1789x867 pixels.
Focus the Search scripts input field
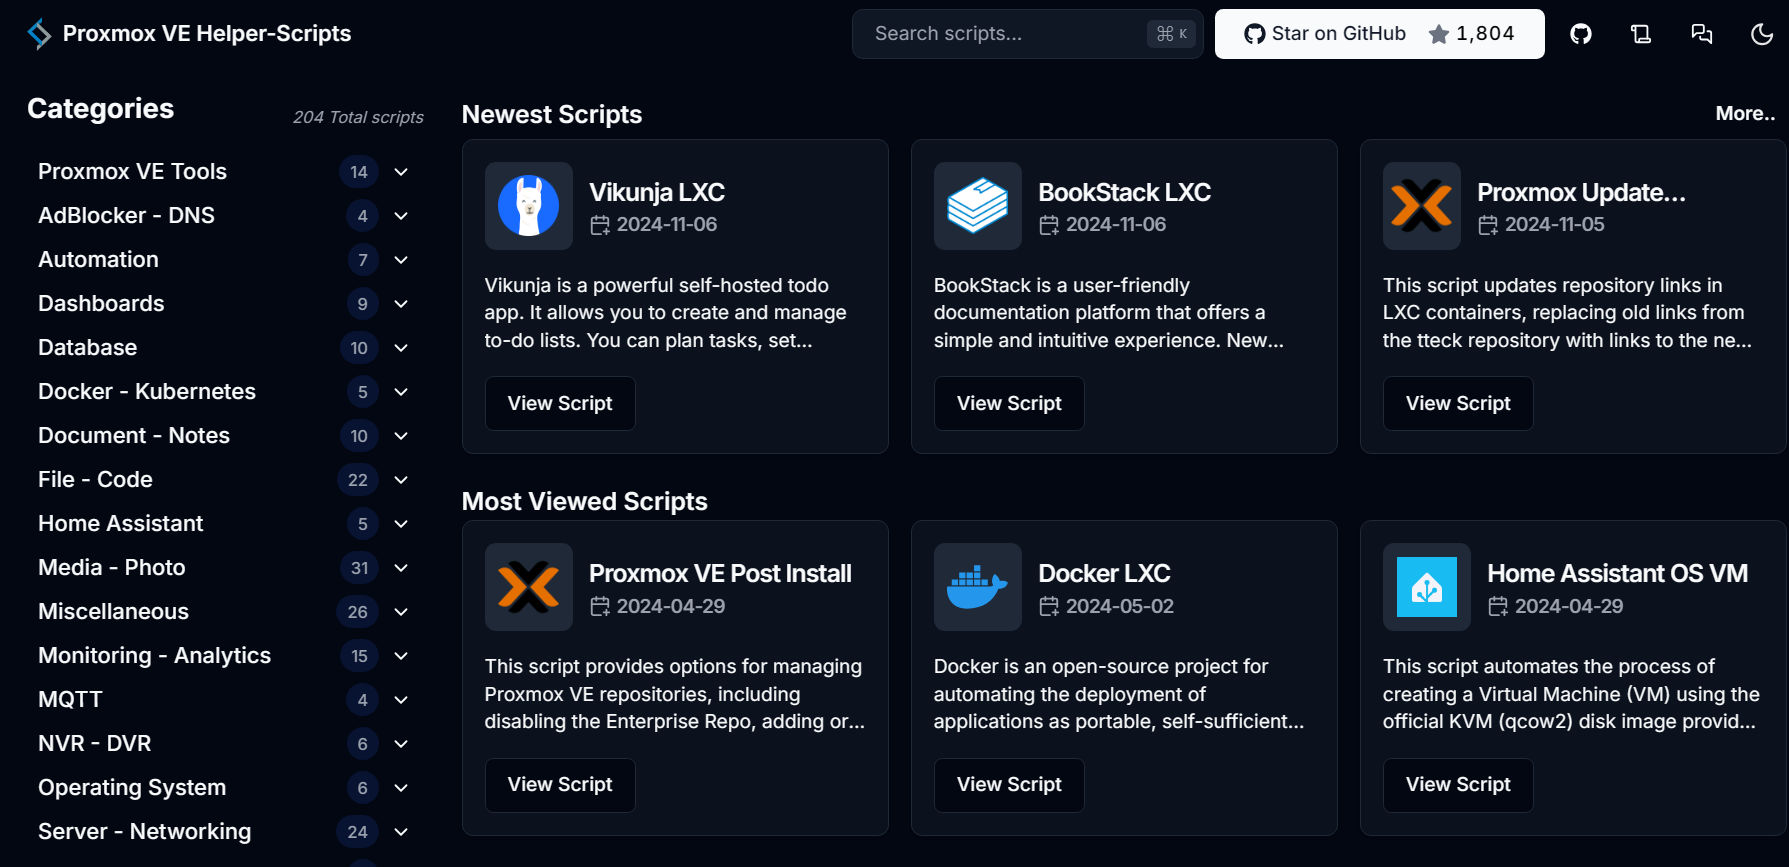pyautogui.click(x=1027, y=34)
